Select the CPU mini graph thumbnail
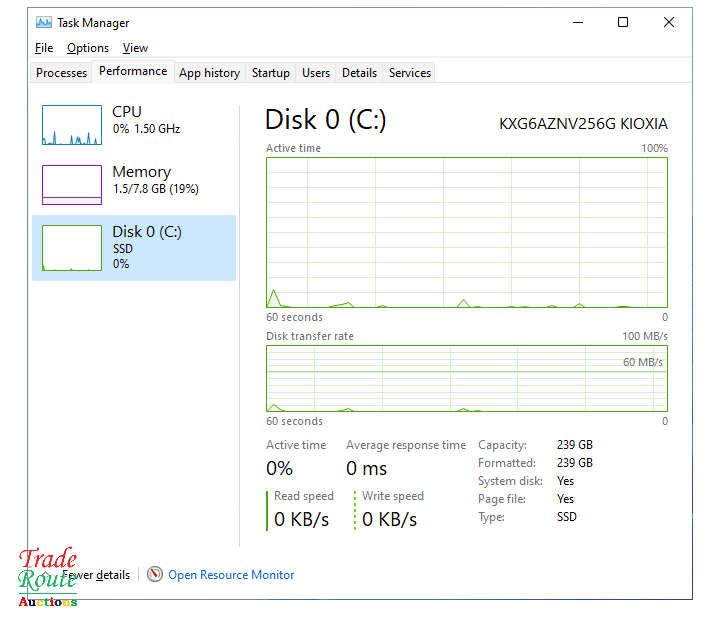This screenshot has width=721, height=629. (72, 125)
